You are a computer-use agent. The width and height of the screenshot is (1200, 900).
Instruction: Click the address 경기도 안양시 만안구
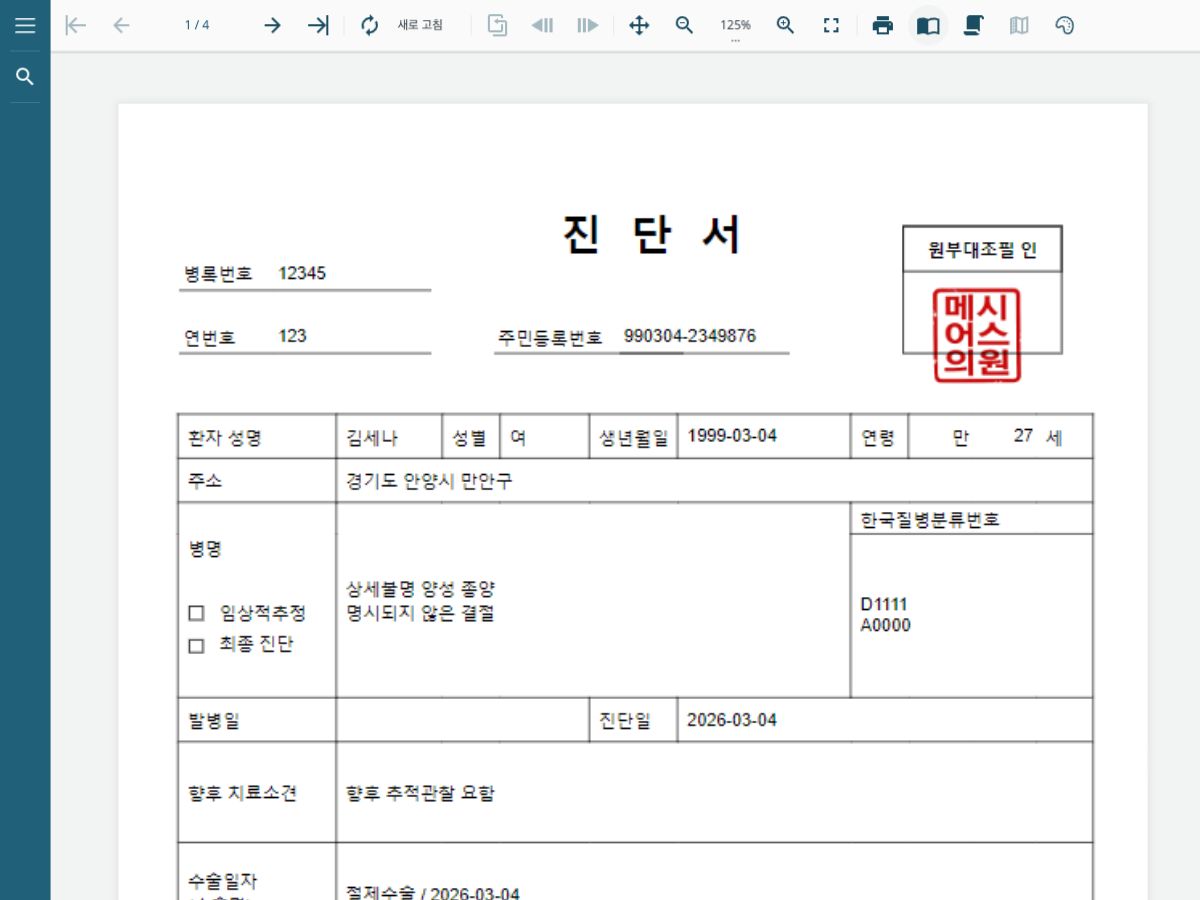[429, 481]
